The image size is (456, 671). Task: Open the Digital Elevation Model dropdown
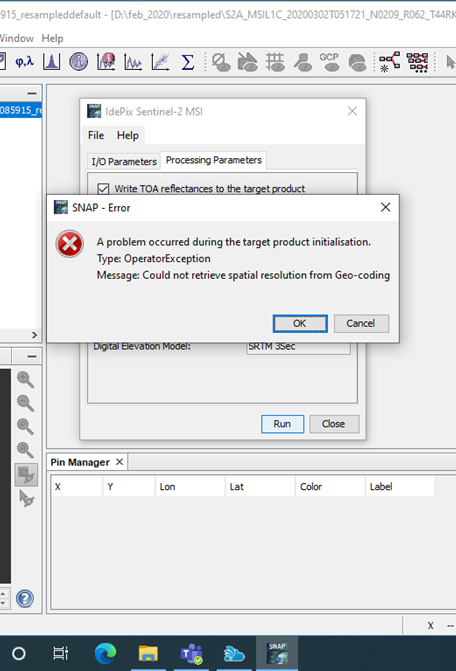[x=298, y=347]
